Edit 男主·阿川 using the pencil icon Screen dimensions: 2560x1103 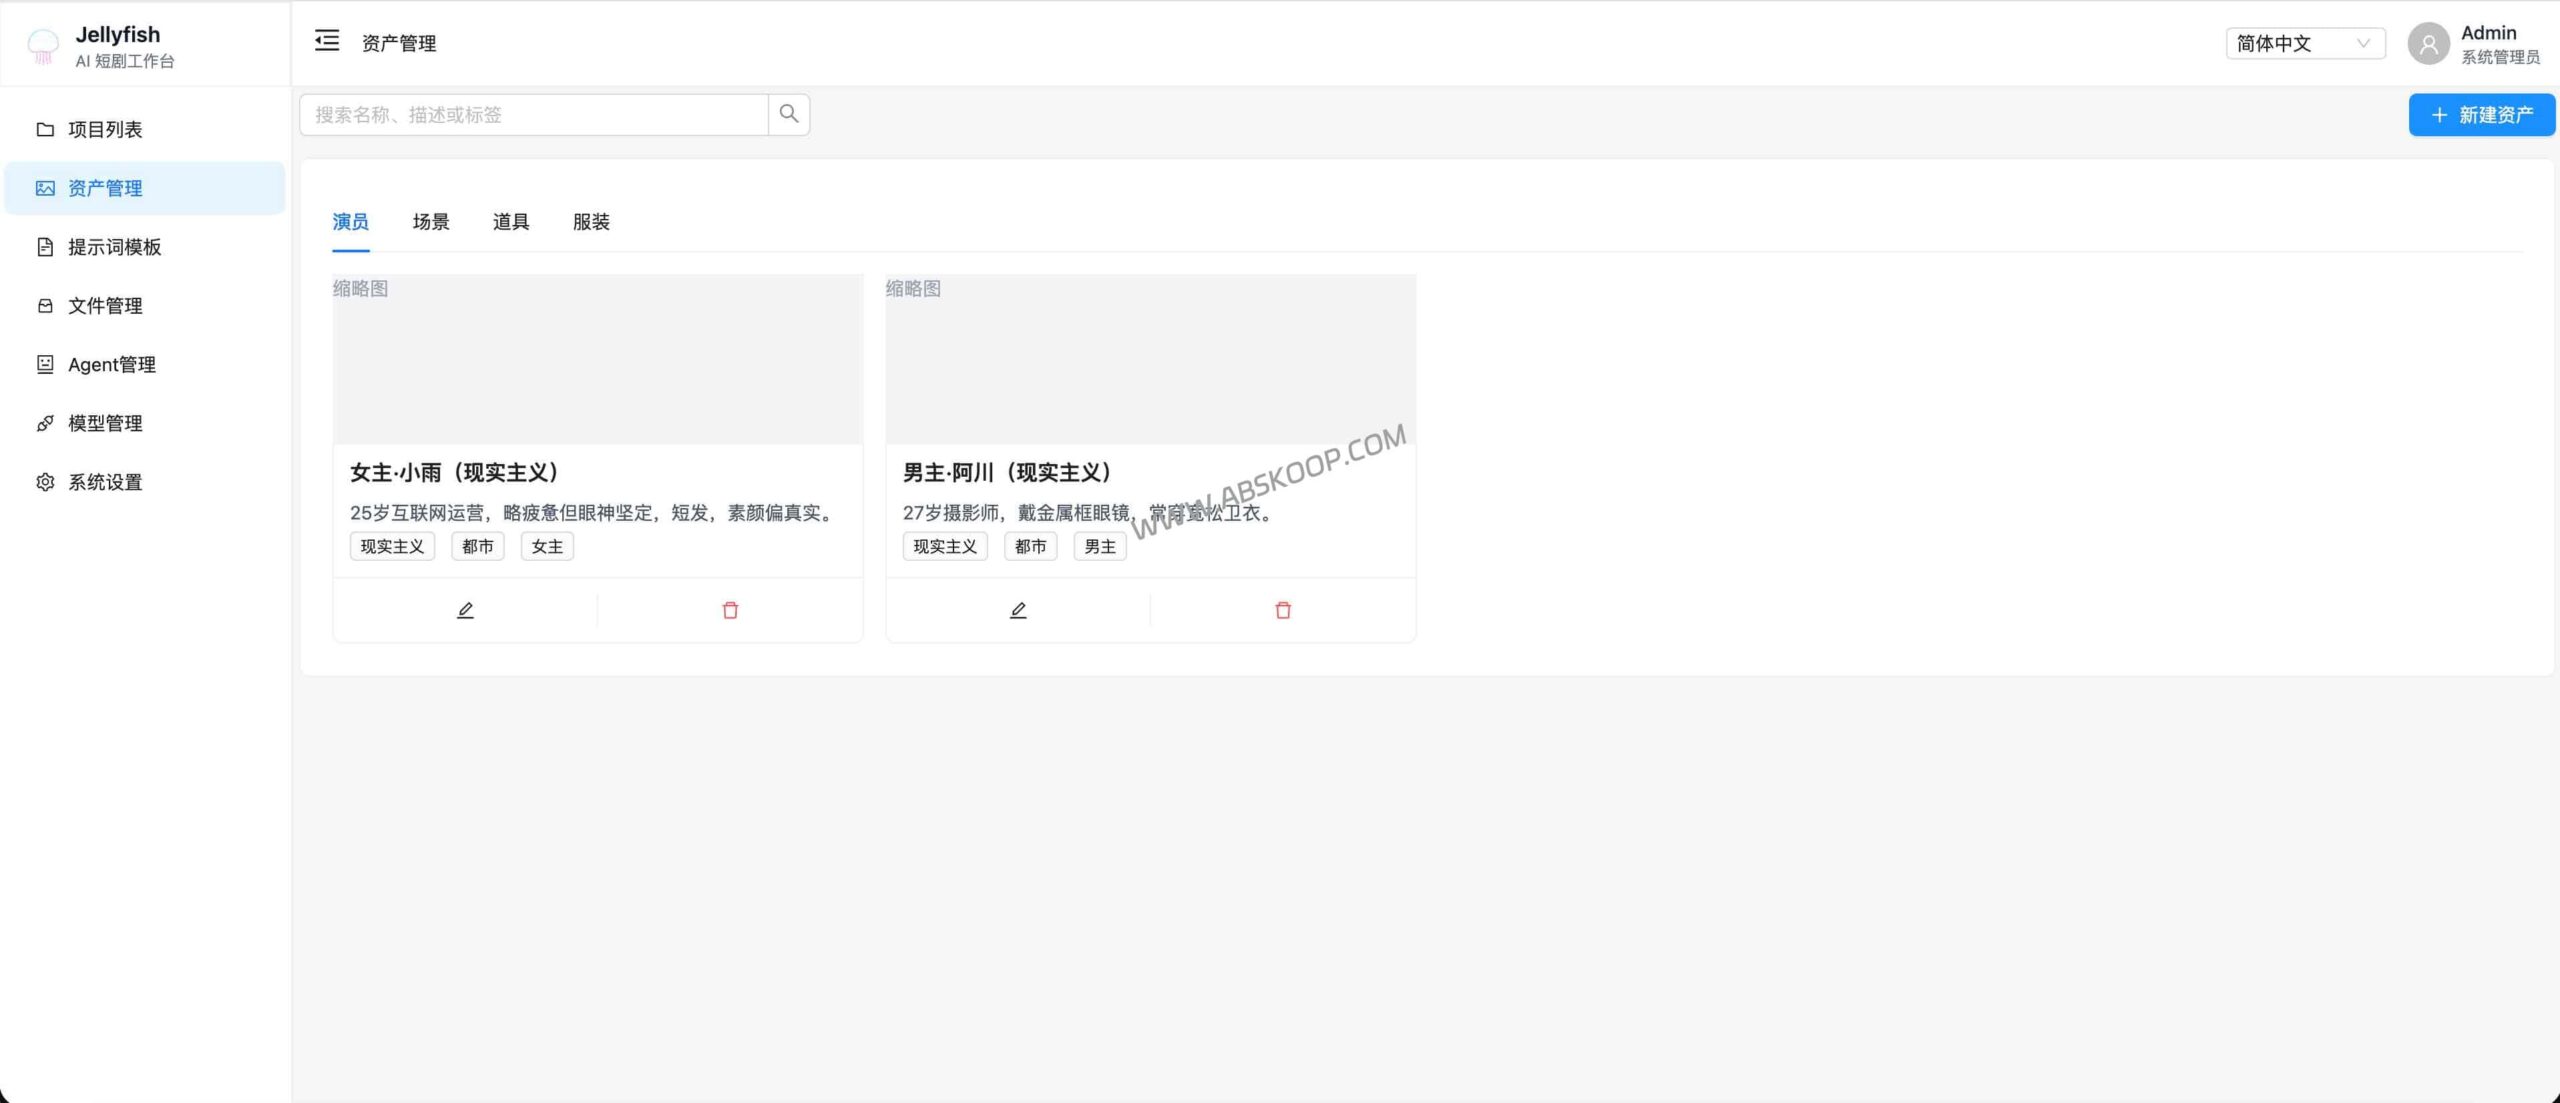1017,609
